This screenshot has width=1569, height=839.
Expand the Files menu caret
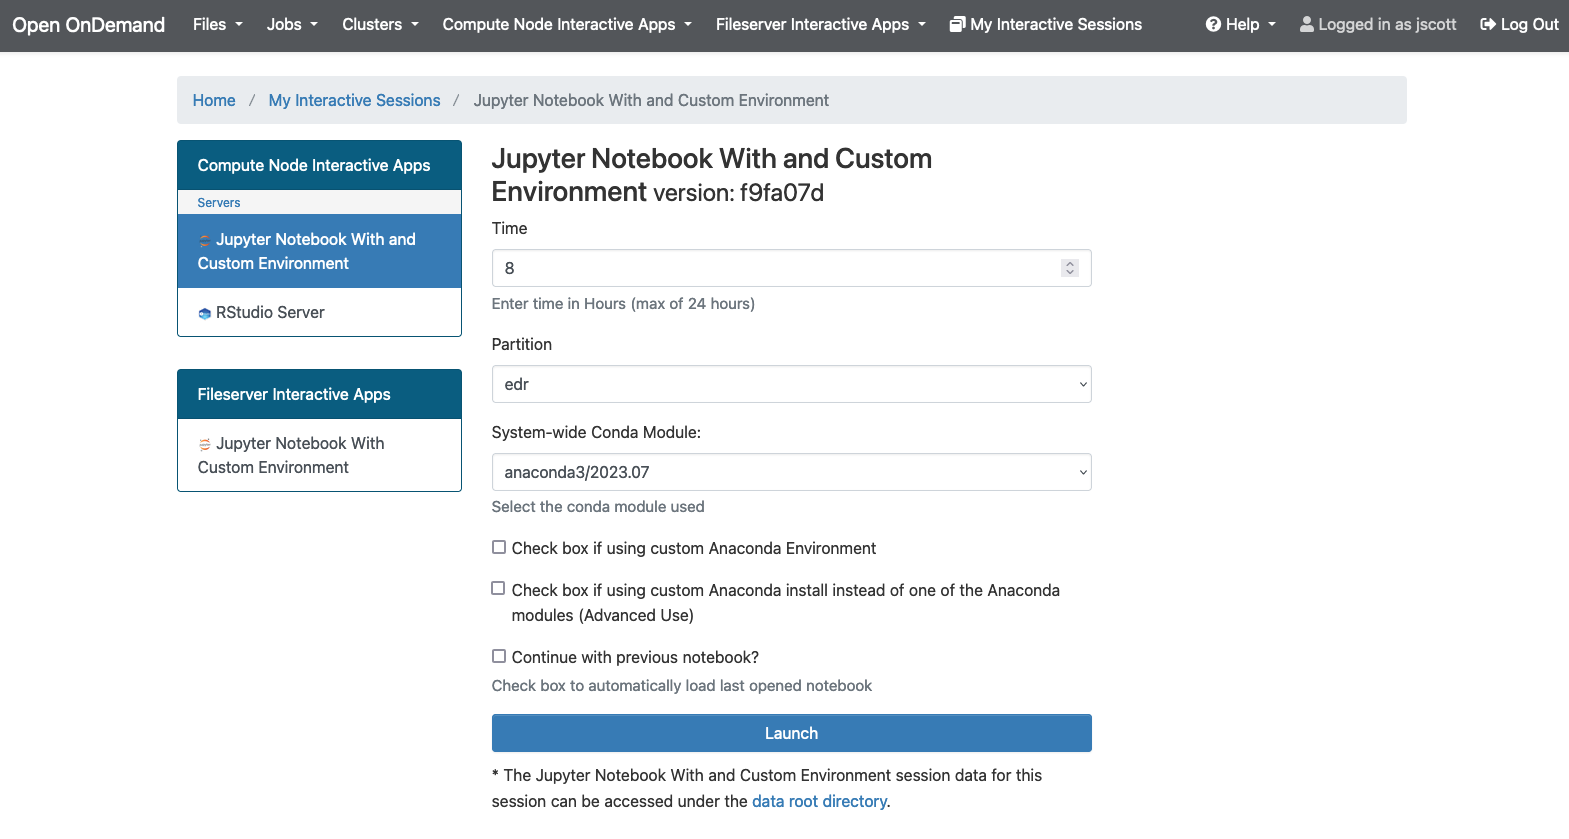pyautogui.click(x=239, y=24)
